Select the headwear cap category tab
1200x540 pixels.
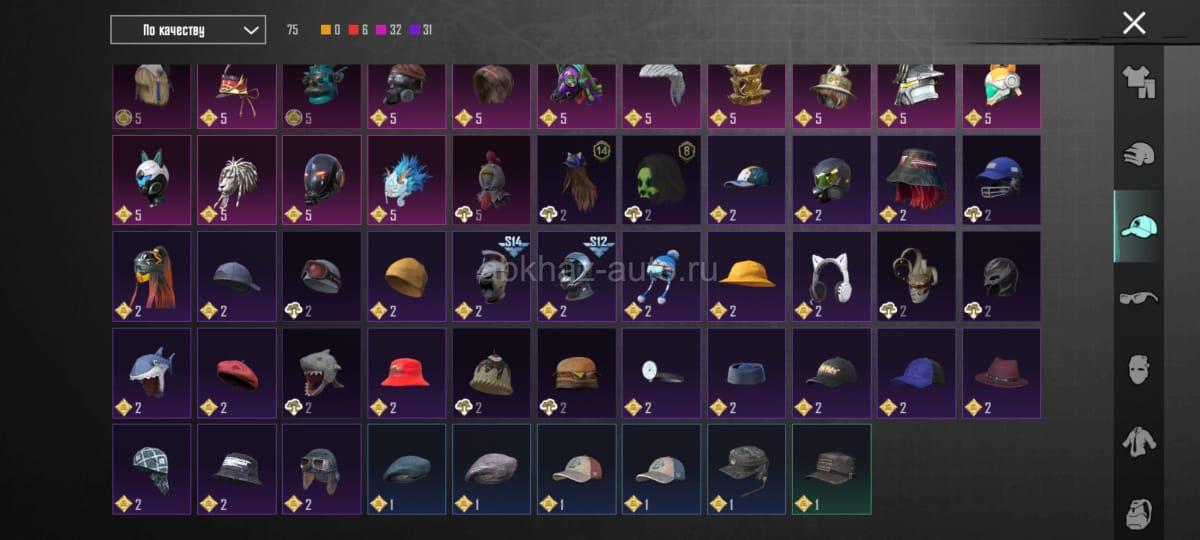point(1138,226)
